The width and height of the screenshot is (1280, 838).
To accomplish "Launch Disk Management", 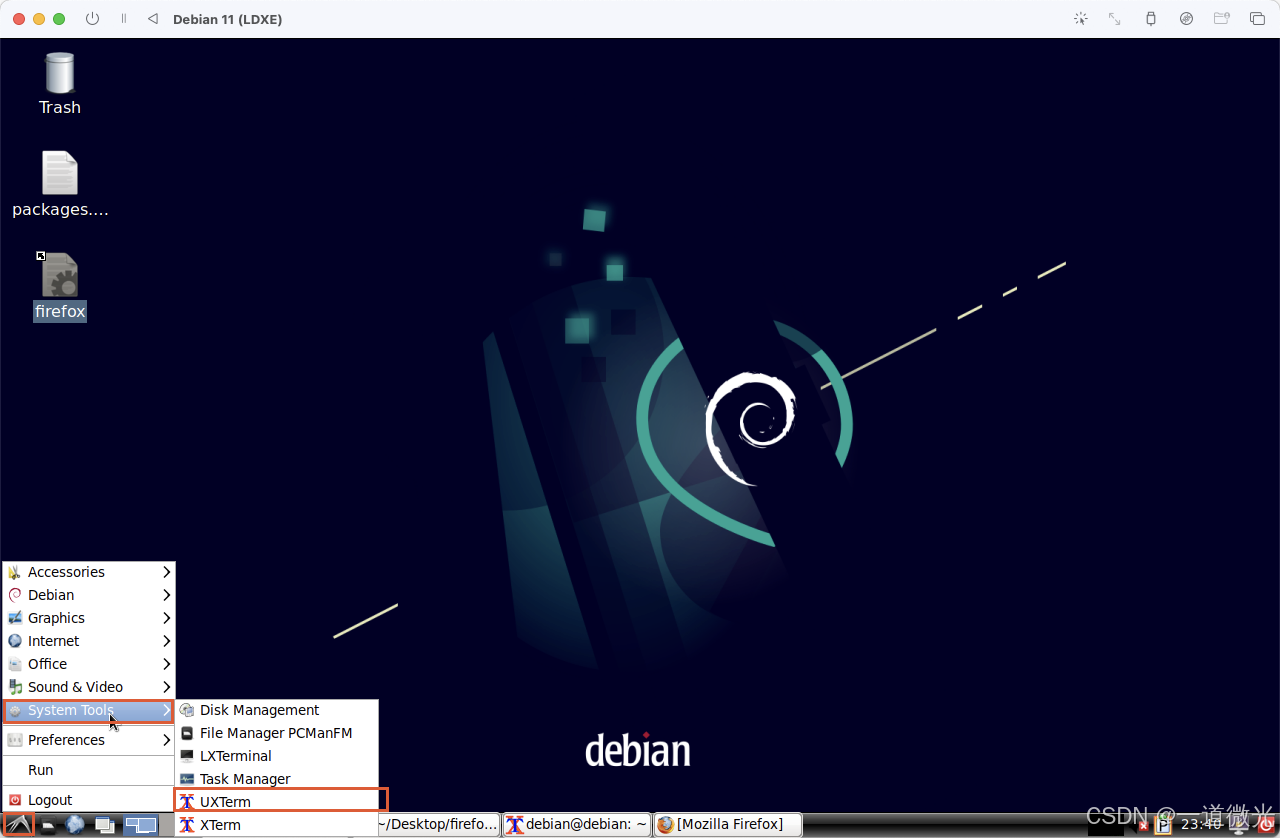I will pos(277,710).
